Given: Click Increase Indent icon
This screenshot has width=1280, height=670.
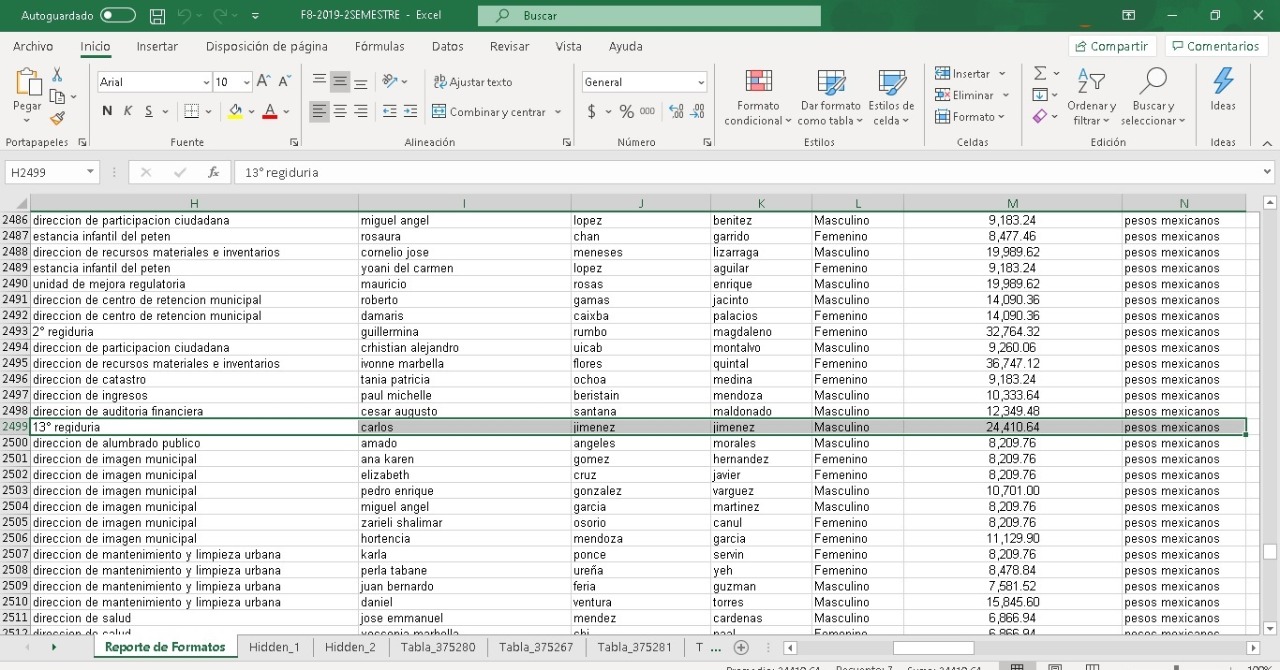Looking at the screenshot, I should (x=410, y=112).
